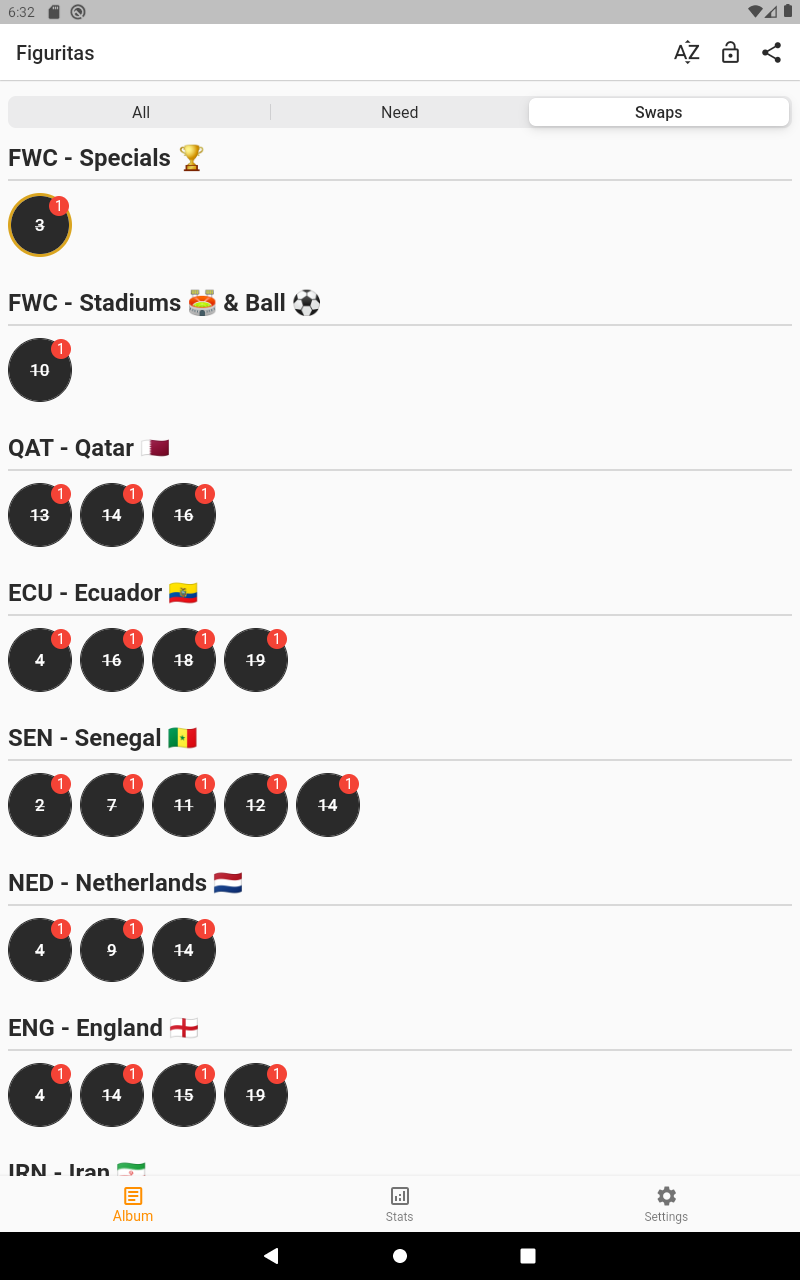This screenshot has height=1280, width=800.
Task: Switch to the All filter tab
Action: pyautogui.click(x=141, y=112)
